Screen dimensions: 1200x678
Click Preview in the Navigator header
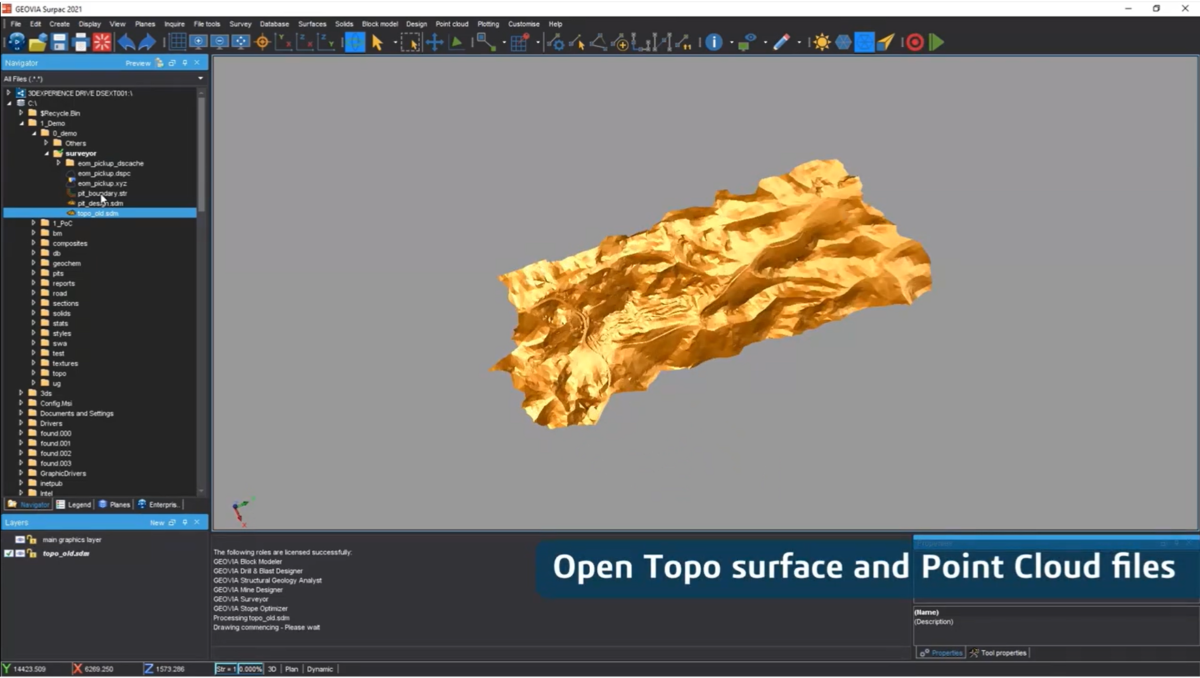pyautogui.click(x=138, y=63)
